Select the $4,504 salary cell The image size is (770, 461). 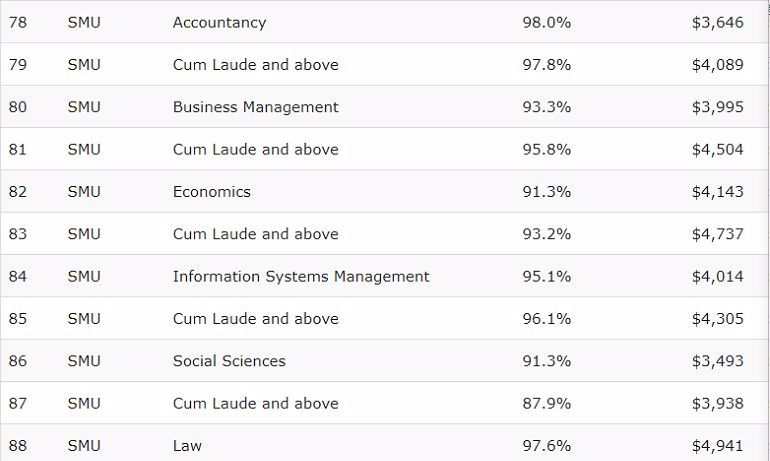pyautogui.click(x=717, y=150)
